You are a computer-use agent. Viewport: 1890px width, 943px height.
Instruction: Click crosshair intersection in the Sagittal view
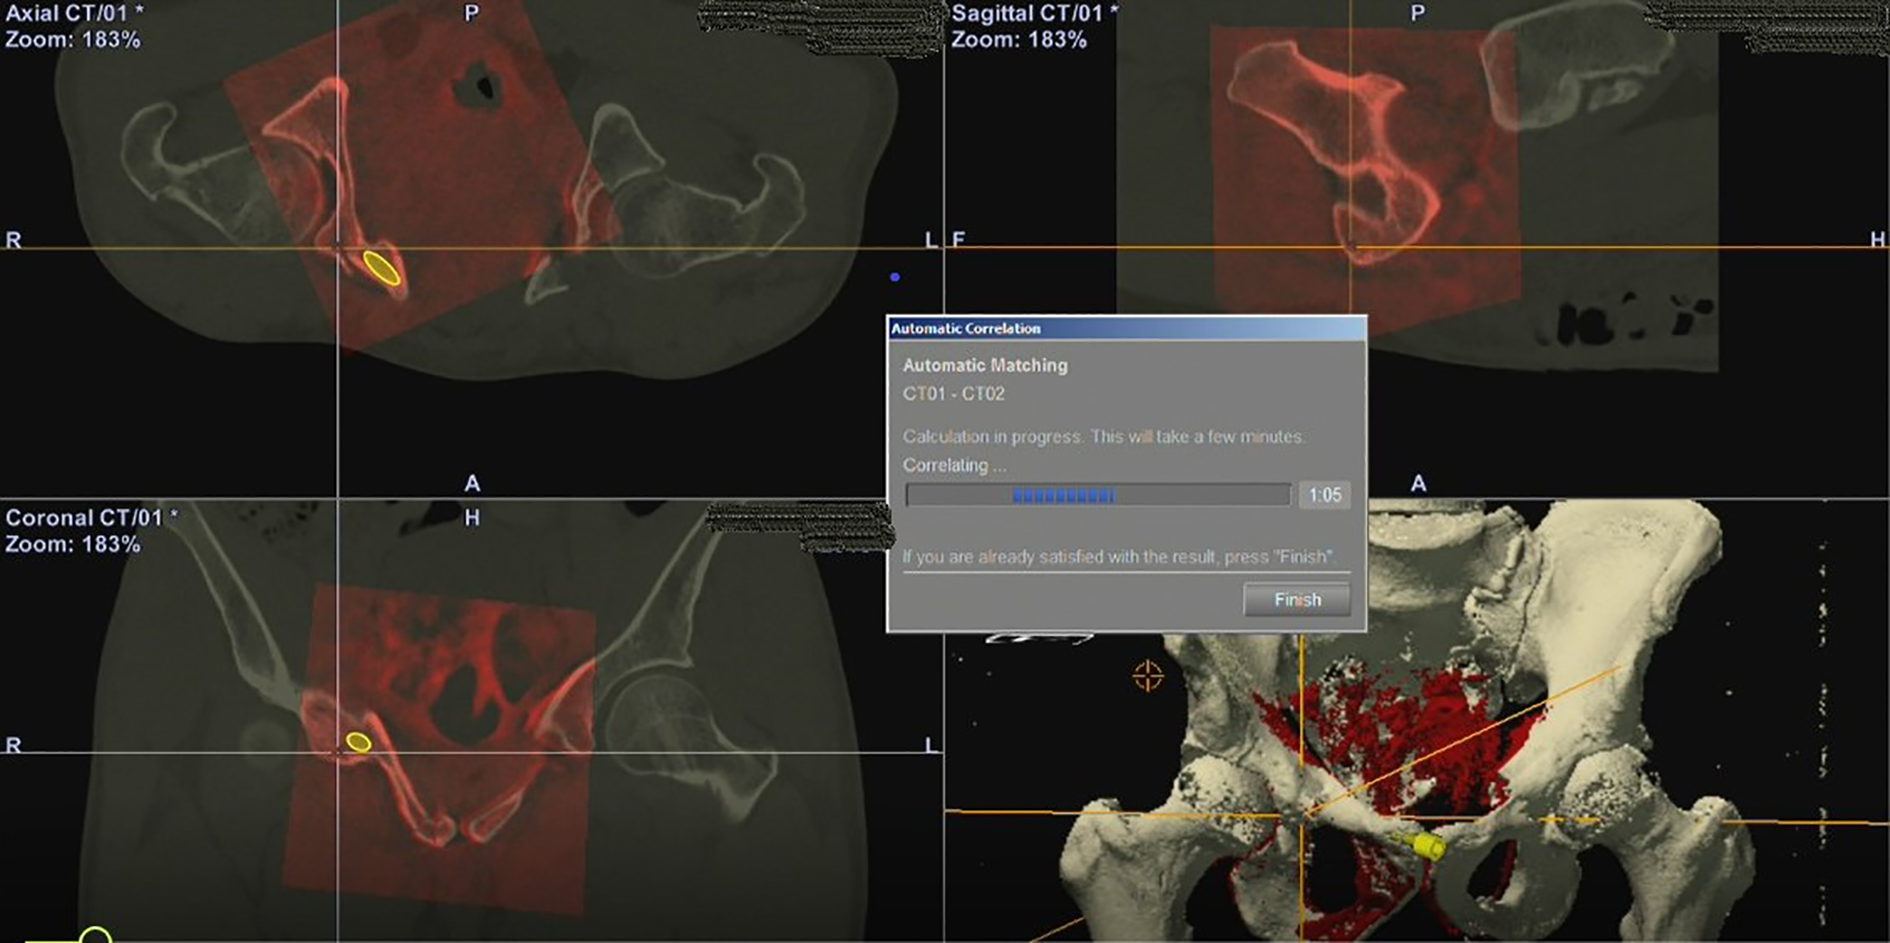pyautogui.click(x=1351, y=246)
